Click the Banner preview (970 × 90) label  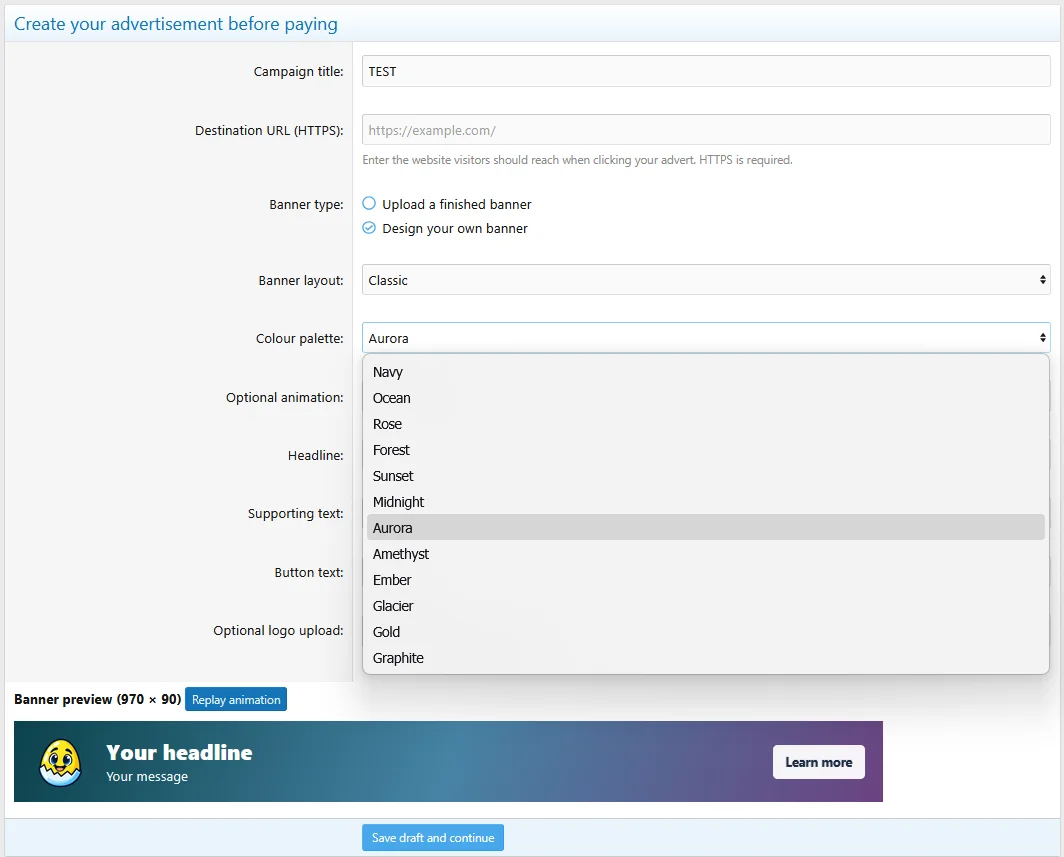pos(98,700)
